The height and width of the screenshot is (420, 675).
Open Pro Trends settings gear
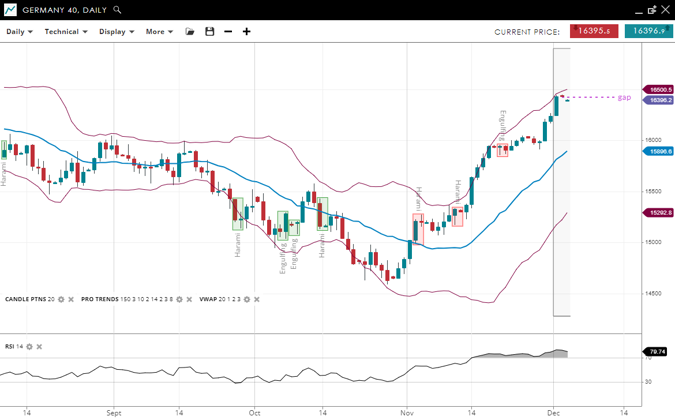tap(181, 299)
